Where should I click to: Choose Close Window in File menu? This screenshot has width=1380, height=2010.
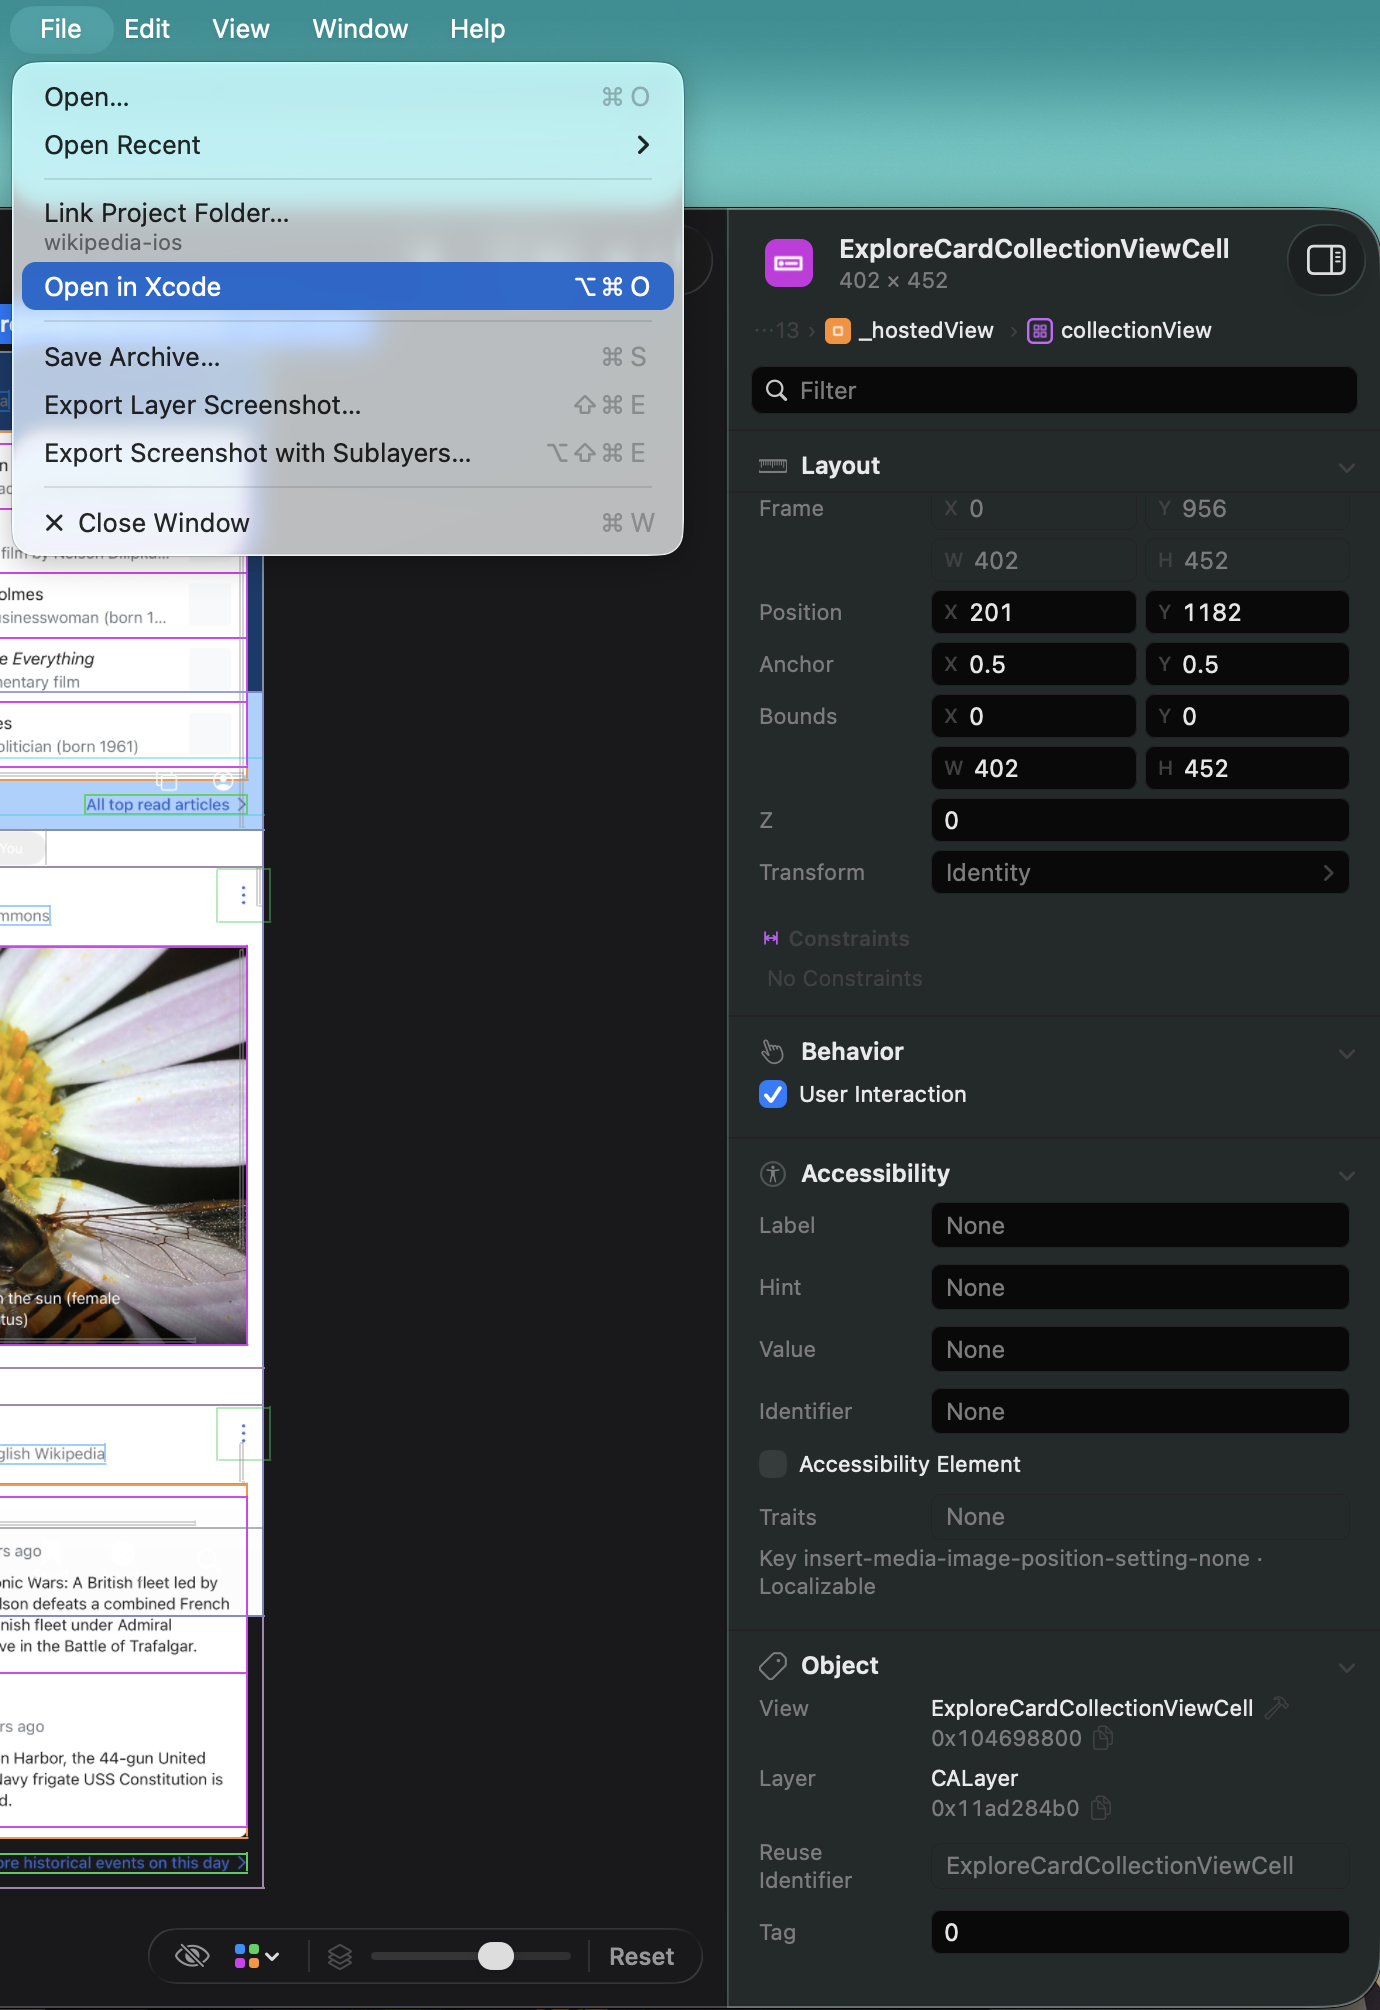[x=348, y=523]
